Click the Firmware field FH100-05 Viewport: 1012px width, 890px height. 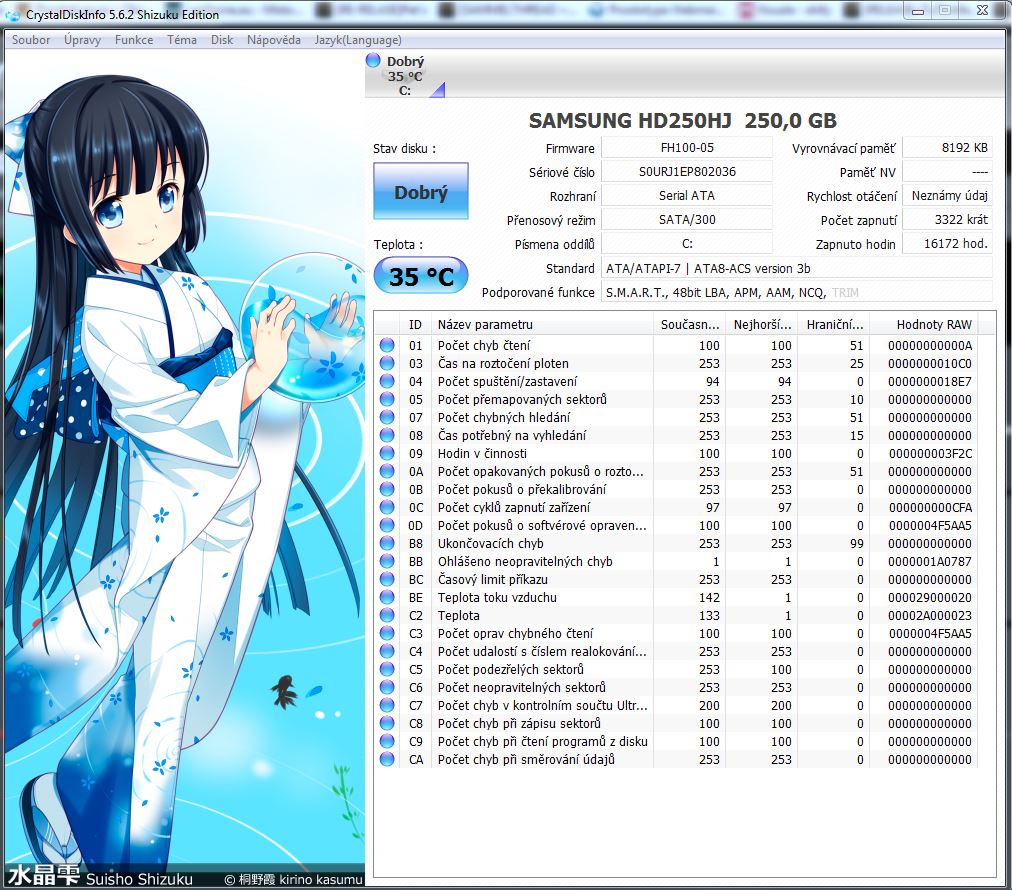pos(687,148)
